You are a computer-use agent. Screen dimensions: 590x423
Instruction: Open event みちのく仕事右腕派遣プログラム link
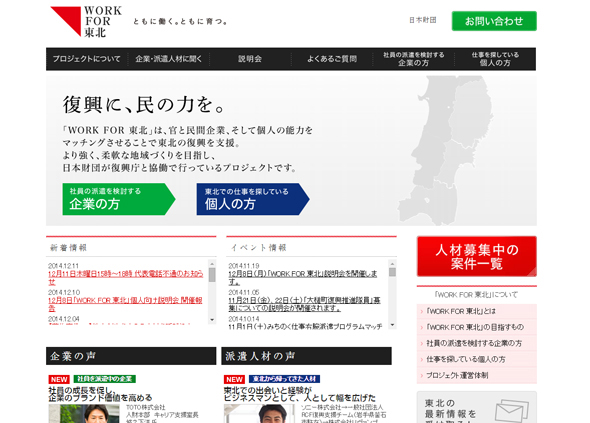(306, 327)
